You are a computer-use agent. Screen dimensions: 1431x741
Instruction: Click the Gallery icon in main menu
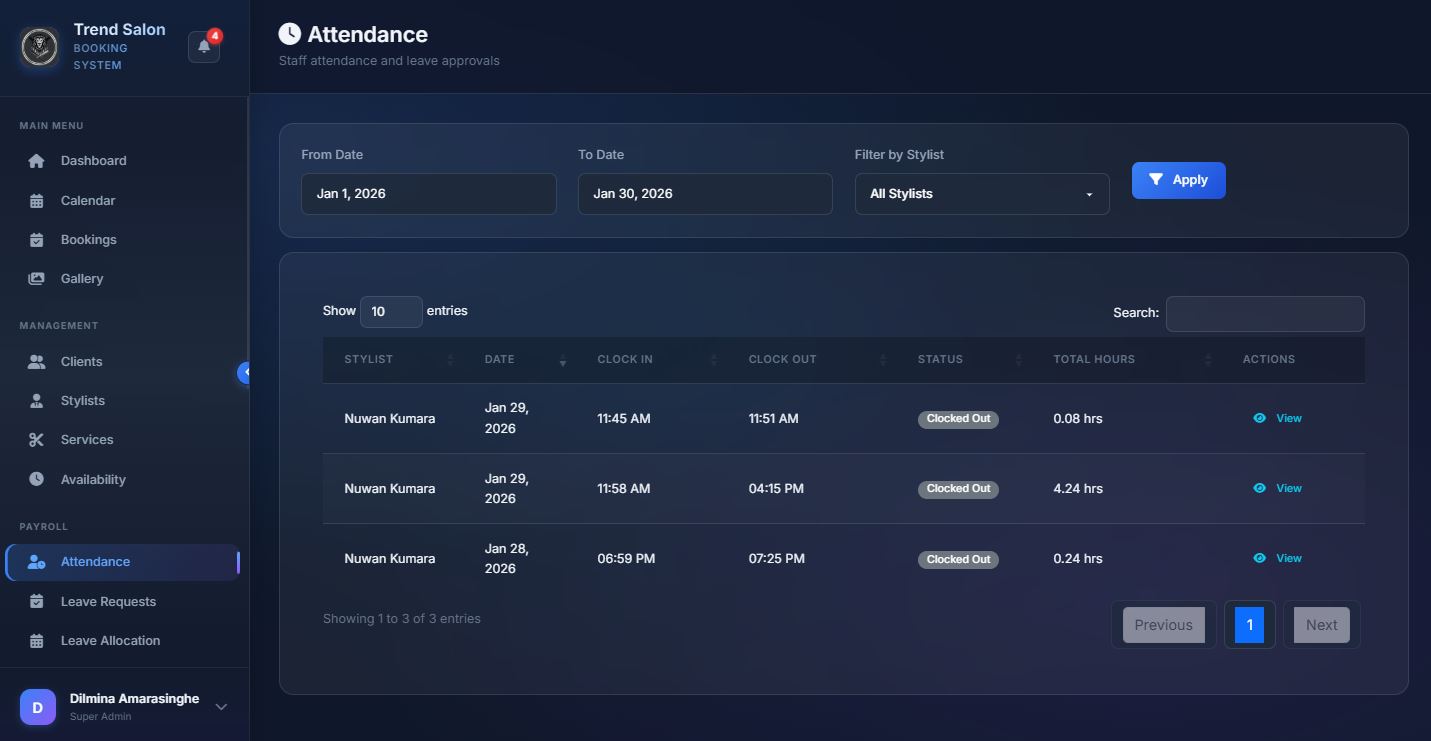pyautogui.click(x=36, y=278)
